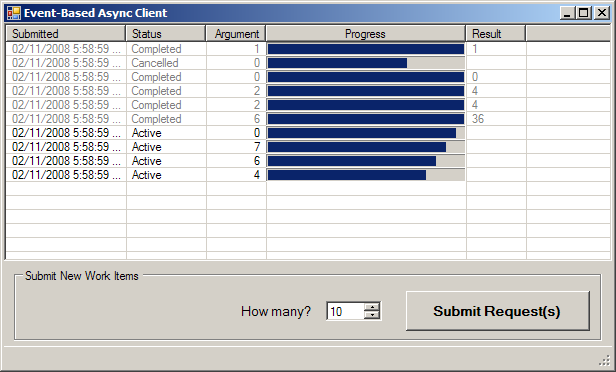The image size is (616, 372).
Task: Click the Argument value 7
Action: coord(257,147)
